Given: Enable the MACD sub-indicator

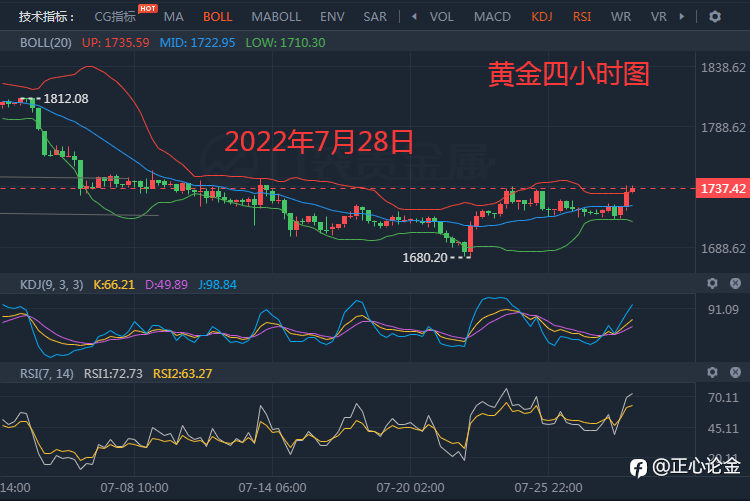Looking at the screenshot, I should [x=492, y=17].
